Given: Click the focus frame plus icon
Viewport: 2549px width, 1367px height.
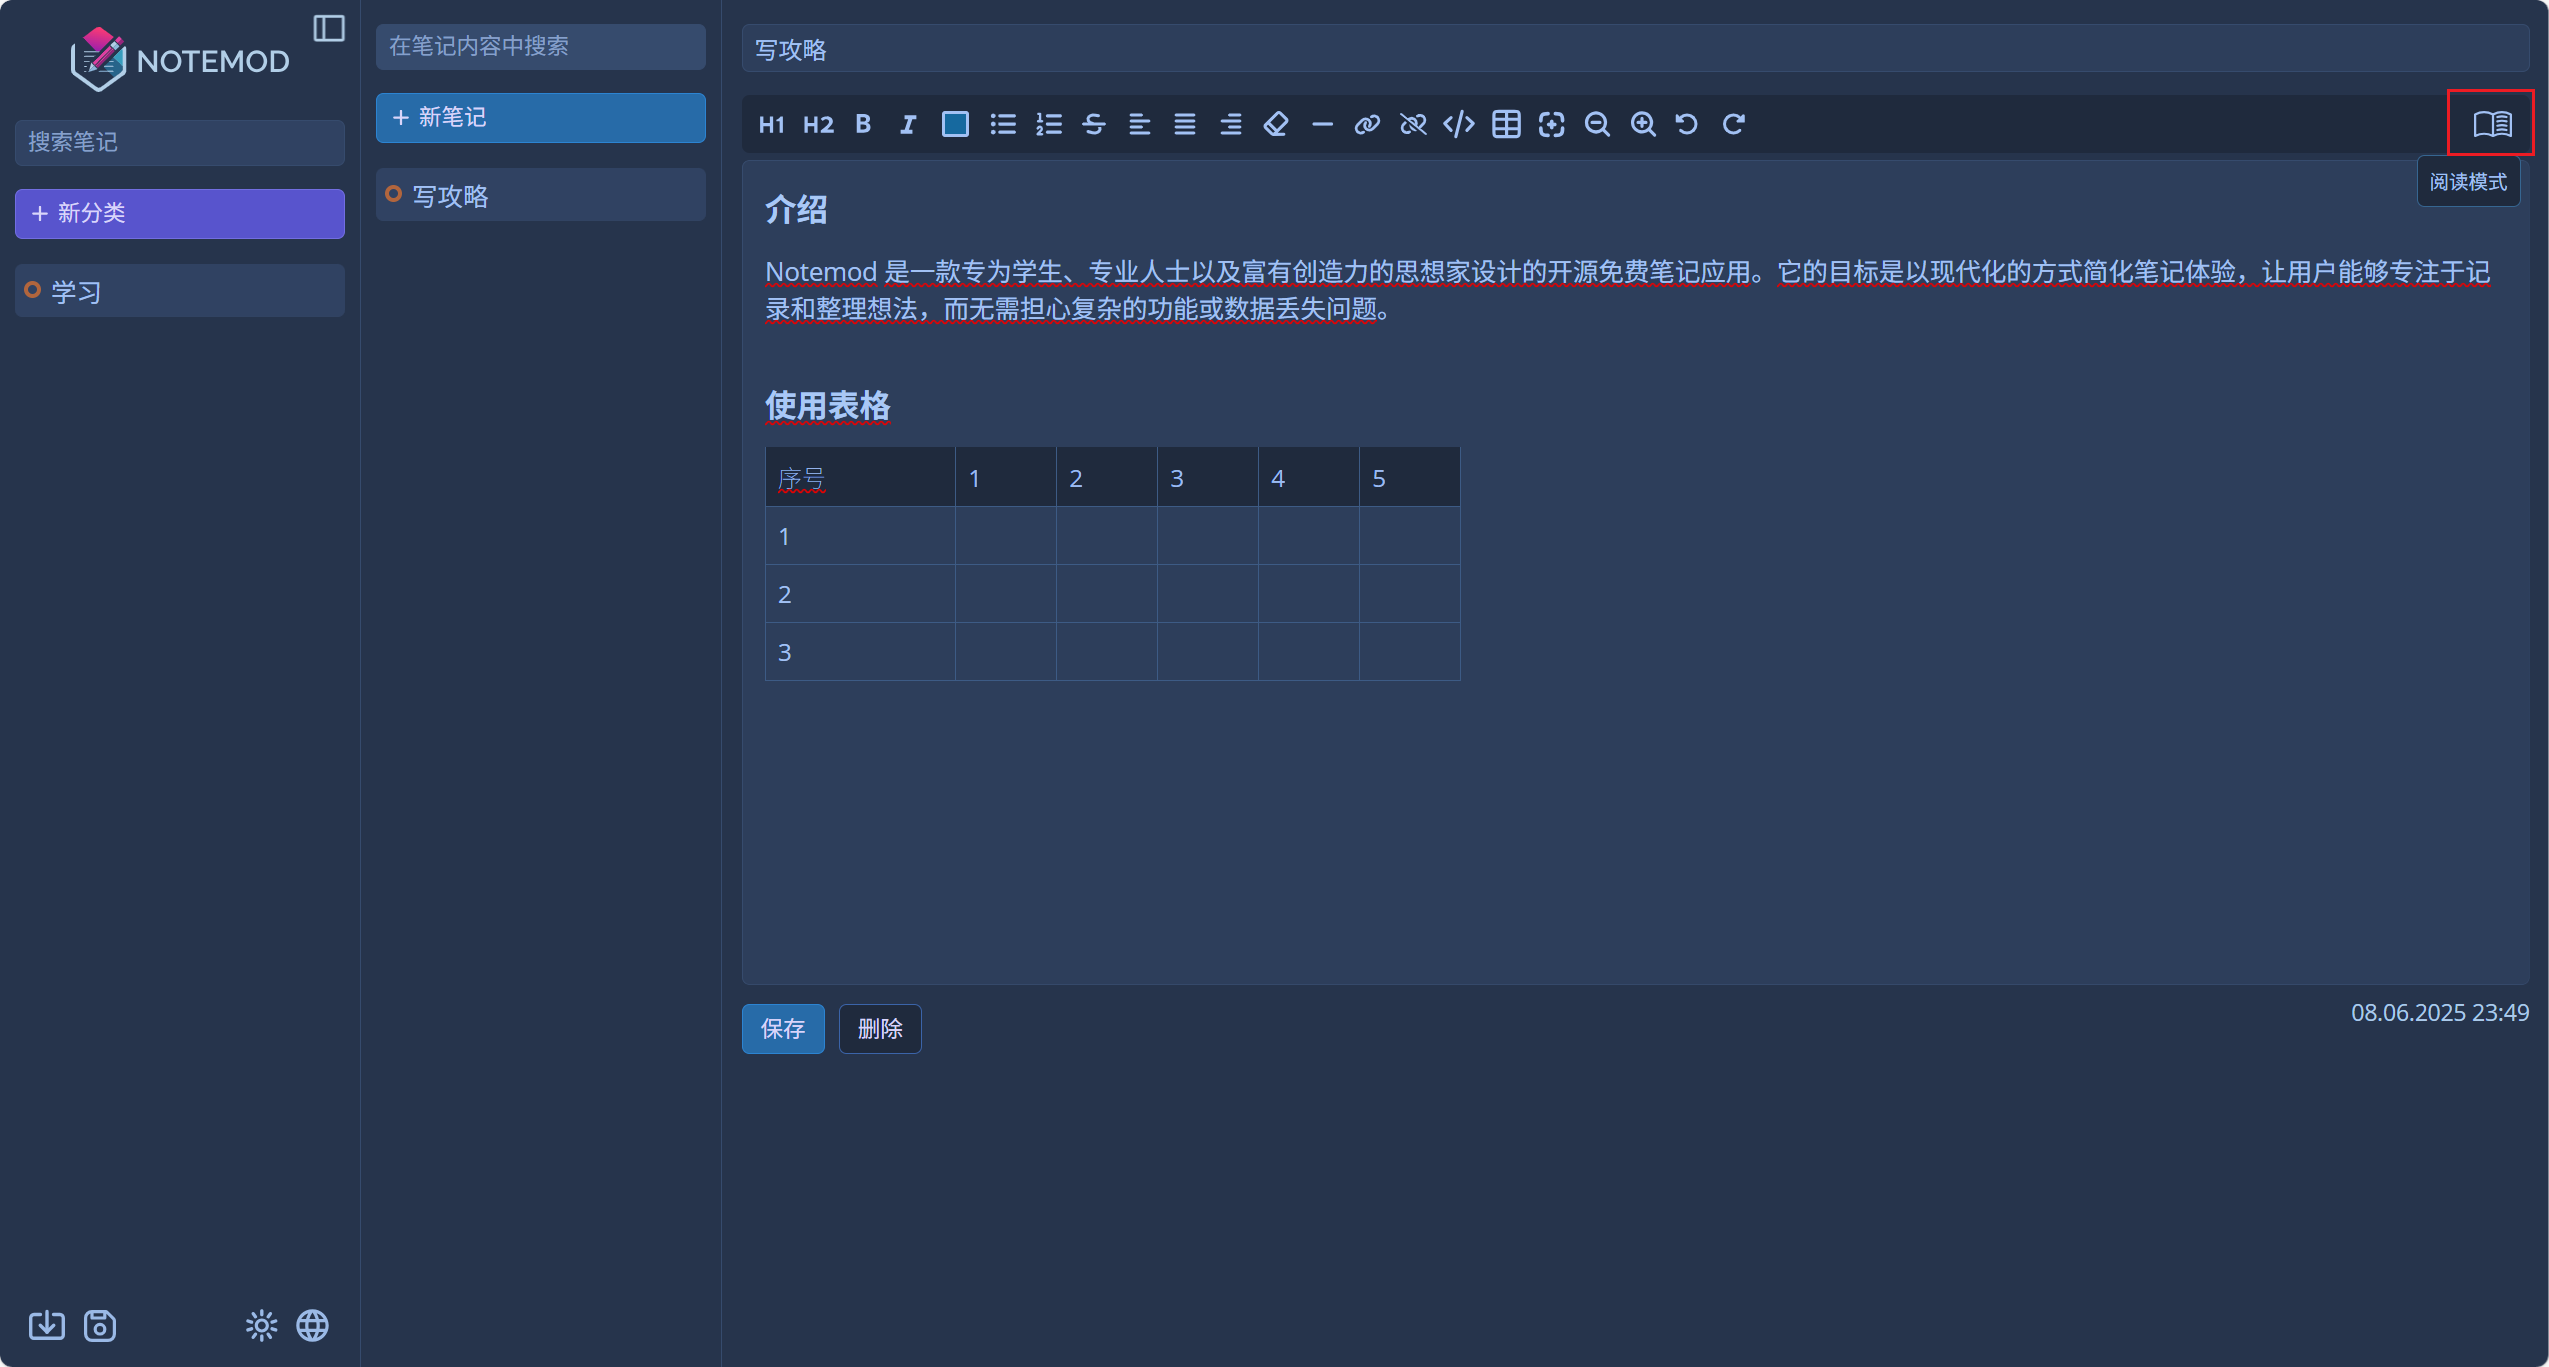Looking at the screenshot, I should (1551, 124).
